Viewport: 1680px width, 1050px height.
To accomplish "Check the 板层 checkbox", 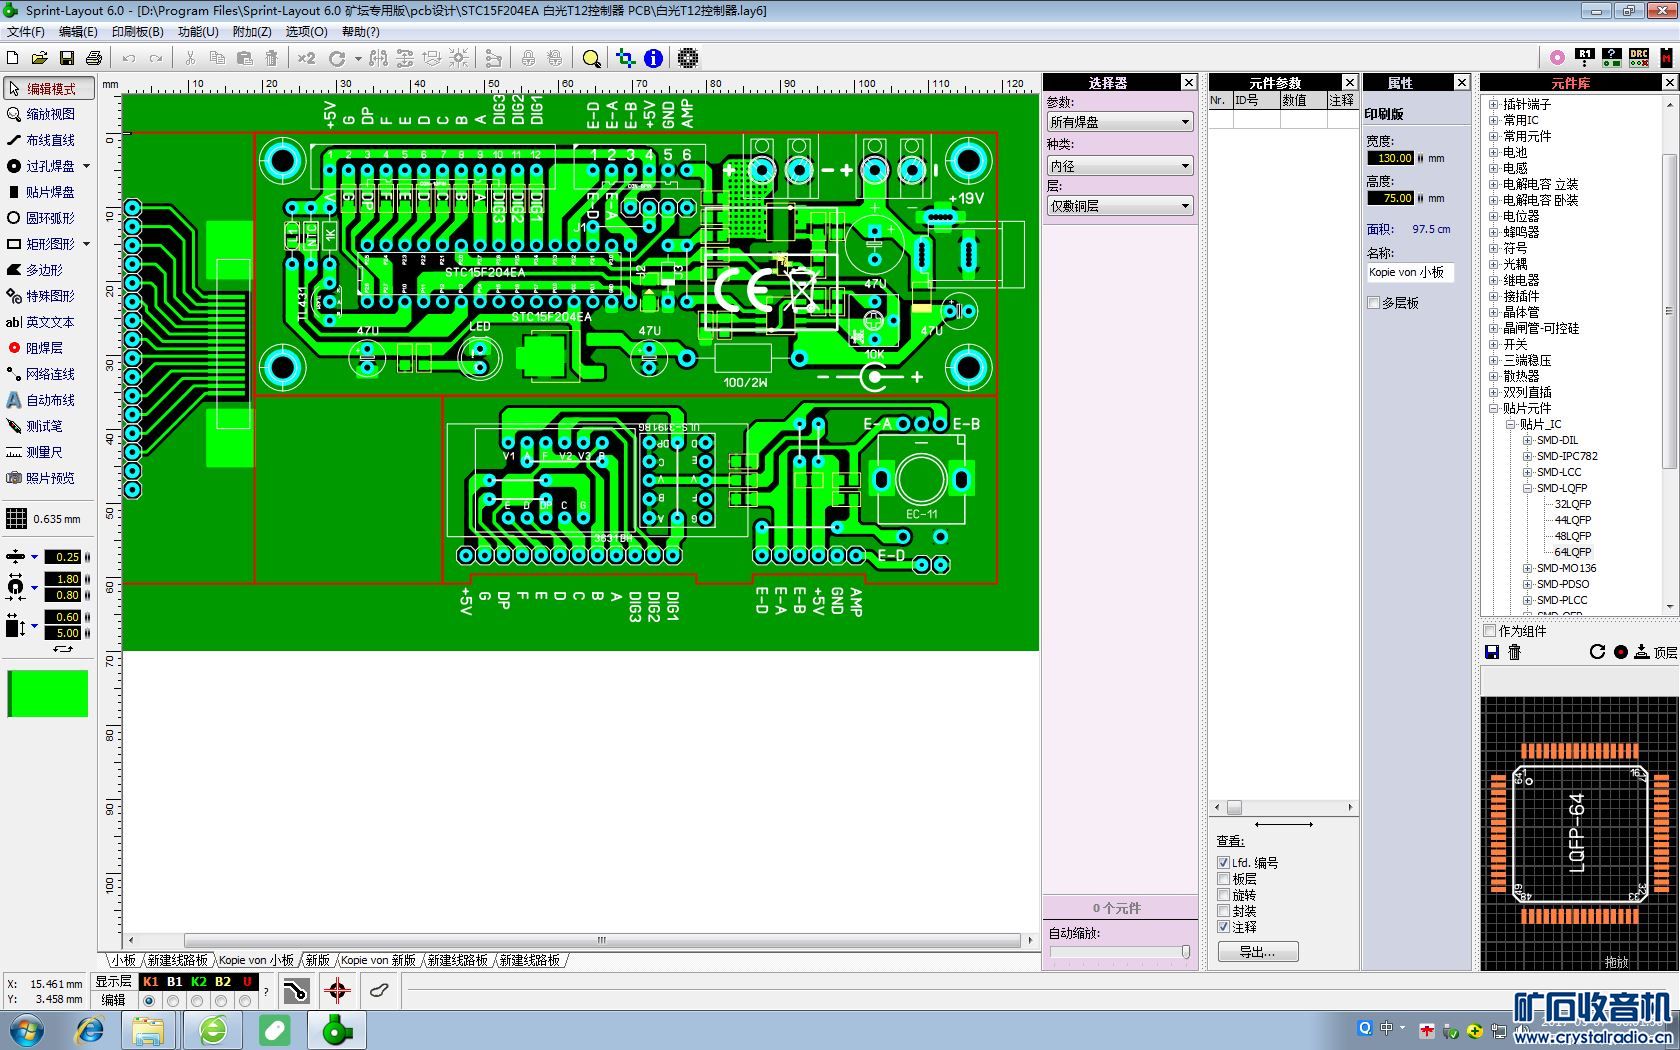I will [1223, 879].
